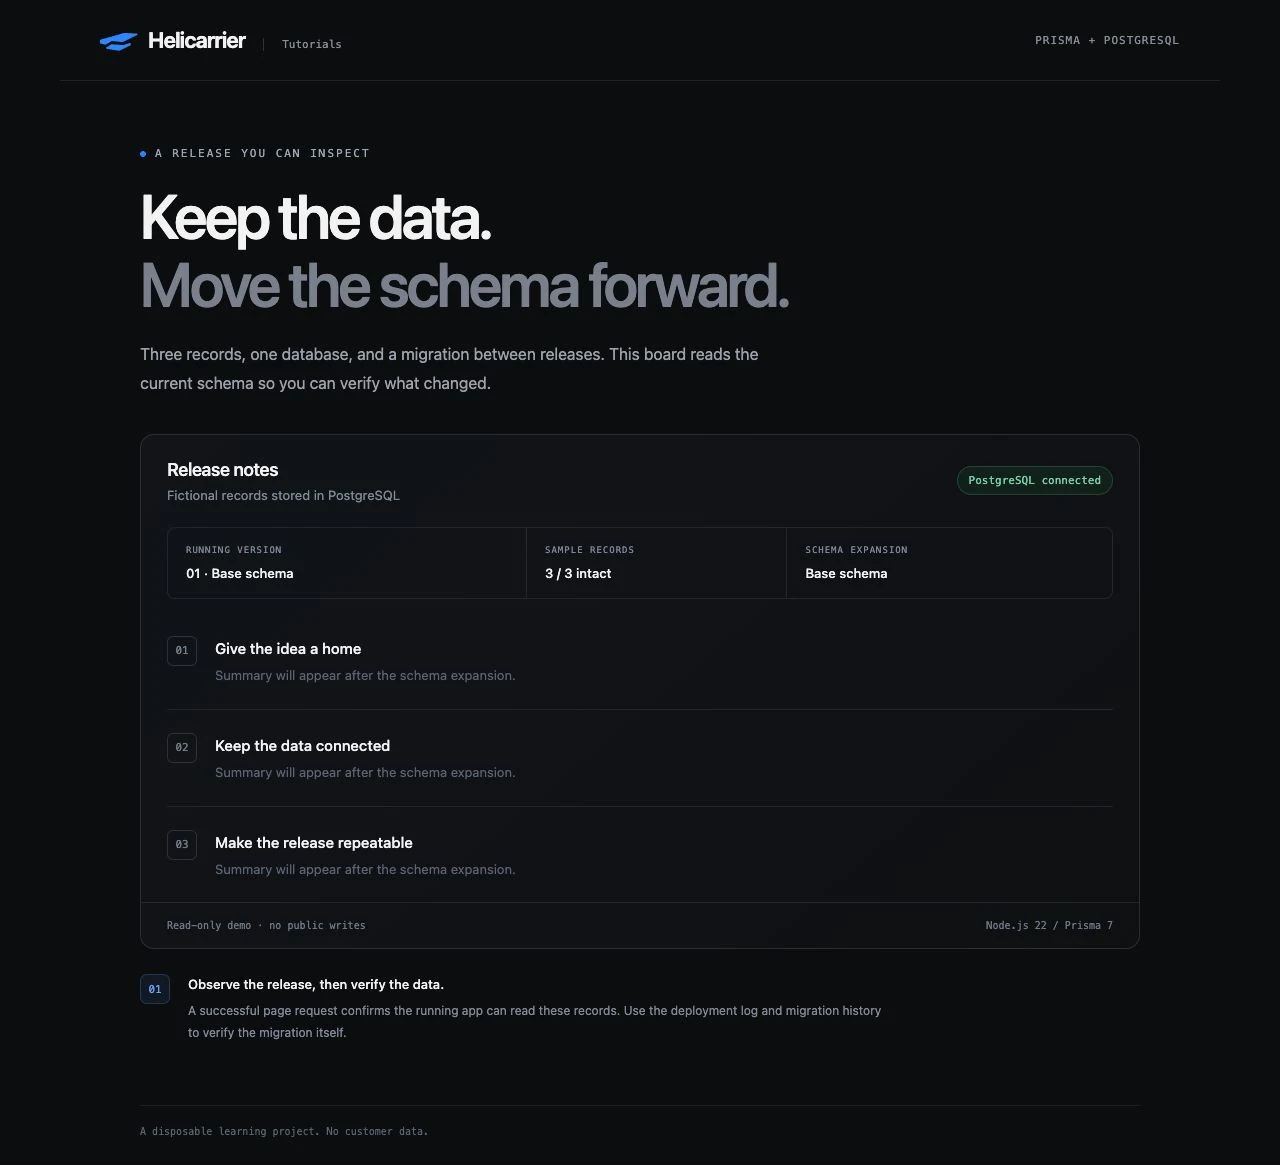
Task: Select the Running Version stat cell
Action: click(347, 563)
